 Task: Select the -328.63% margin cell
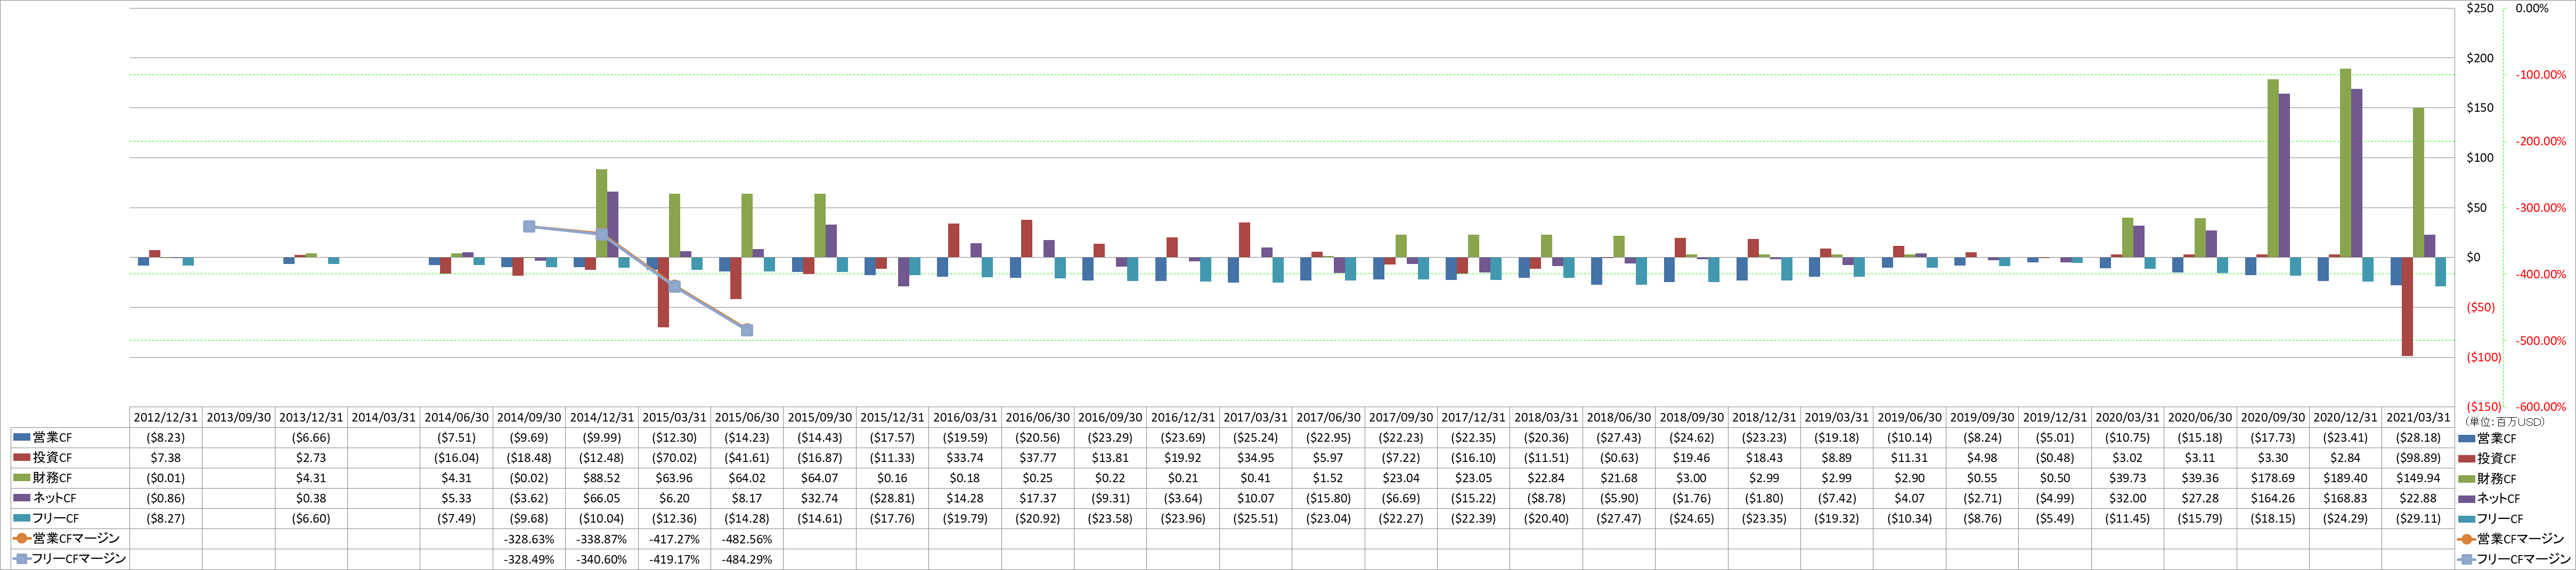pyautogui.click(x=529, y=539)
